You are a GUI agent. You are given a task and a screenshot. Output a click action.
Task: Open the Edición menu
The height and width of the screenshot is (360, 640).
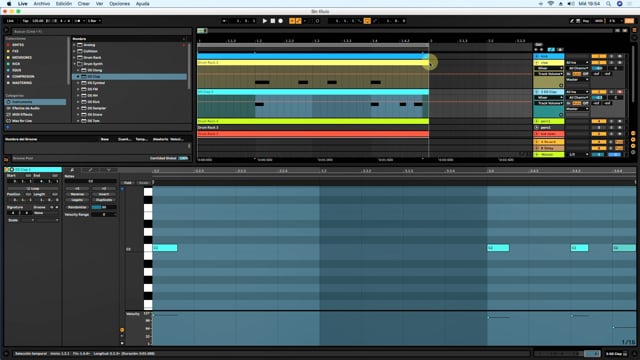click(64, 4)
